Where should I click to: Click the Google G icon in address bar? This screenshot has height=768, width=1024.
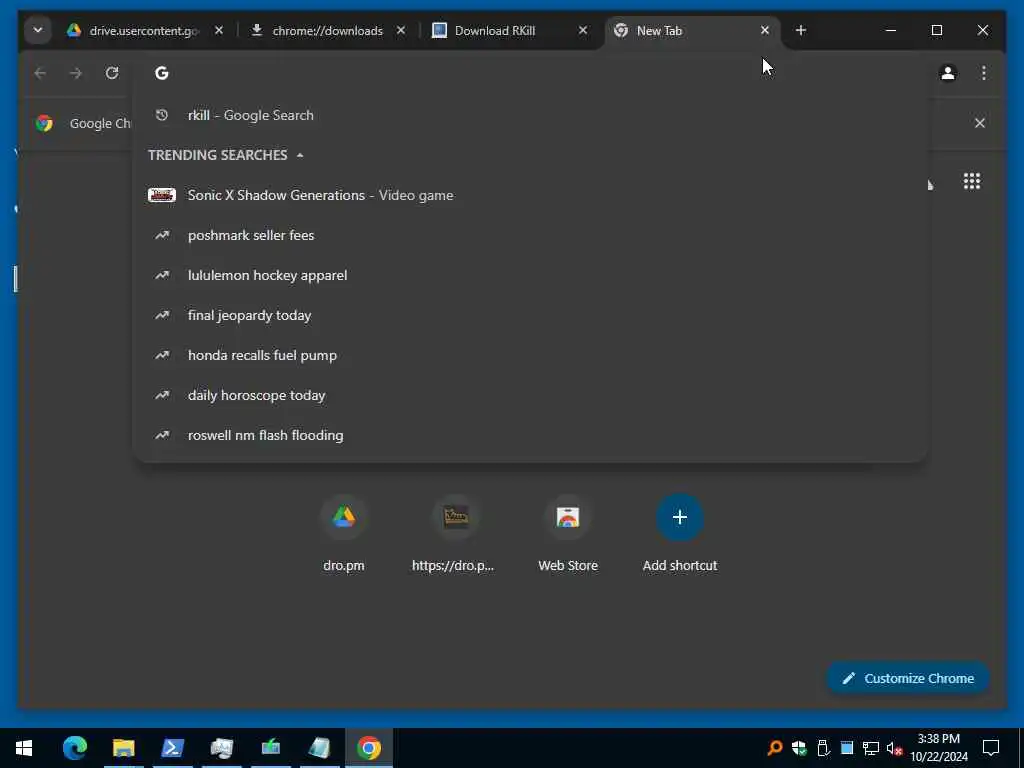161,73
